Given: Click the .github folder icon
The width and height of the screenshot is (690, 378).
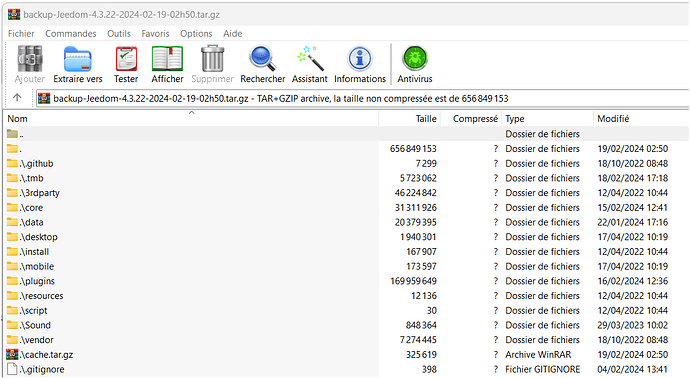Looking at the screenshot, I should pyautogui.click(x=12, y=164).
